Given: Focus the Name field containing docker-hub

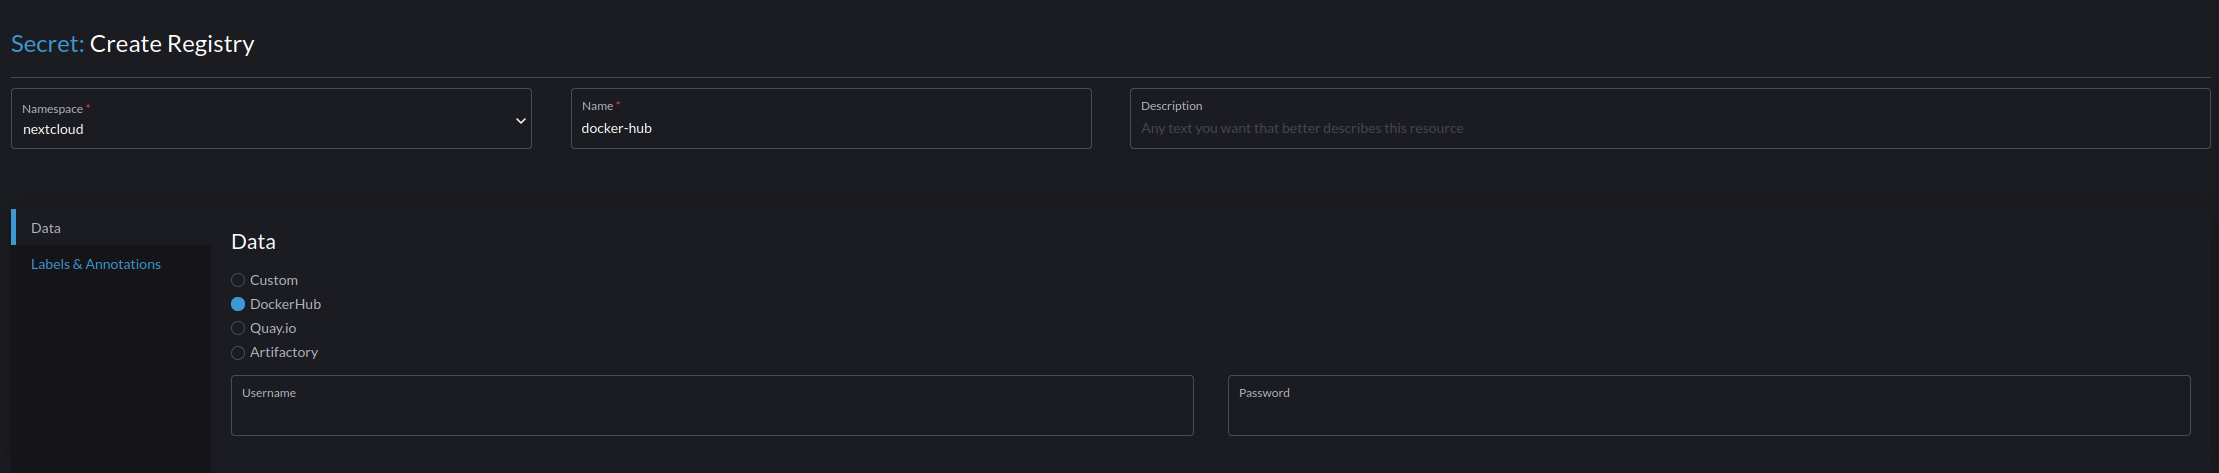Looking at the screenshot, I should [x=831, y=119].
